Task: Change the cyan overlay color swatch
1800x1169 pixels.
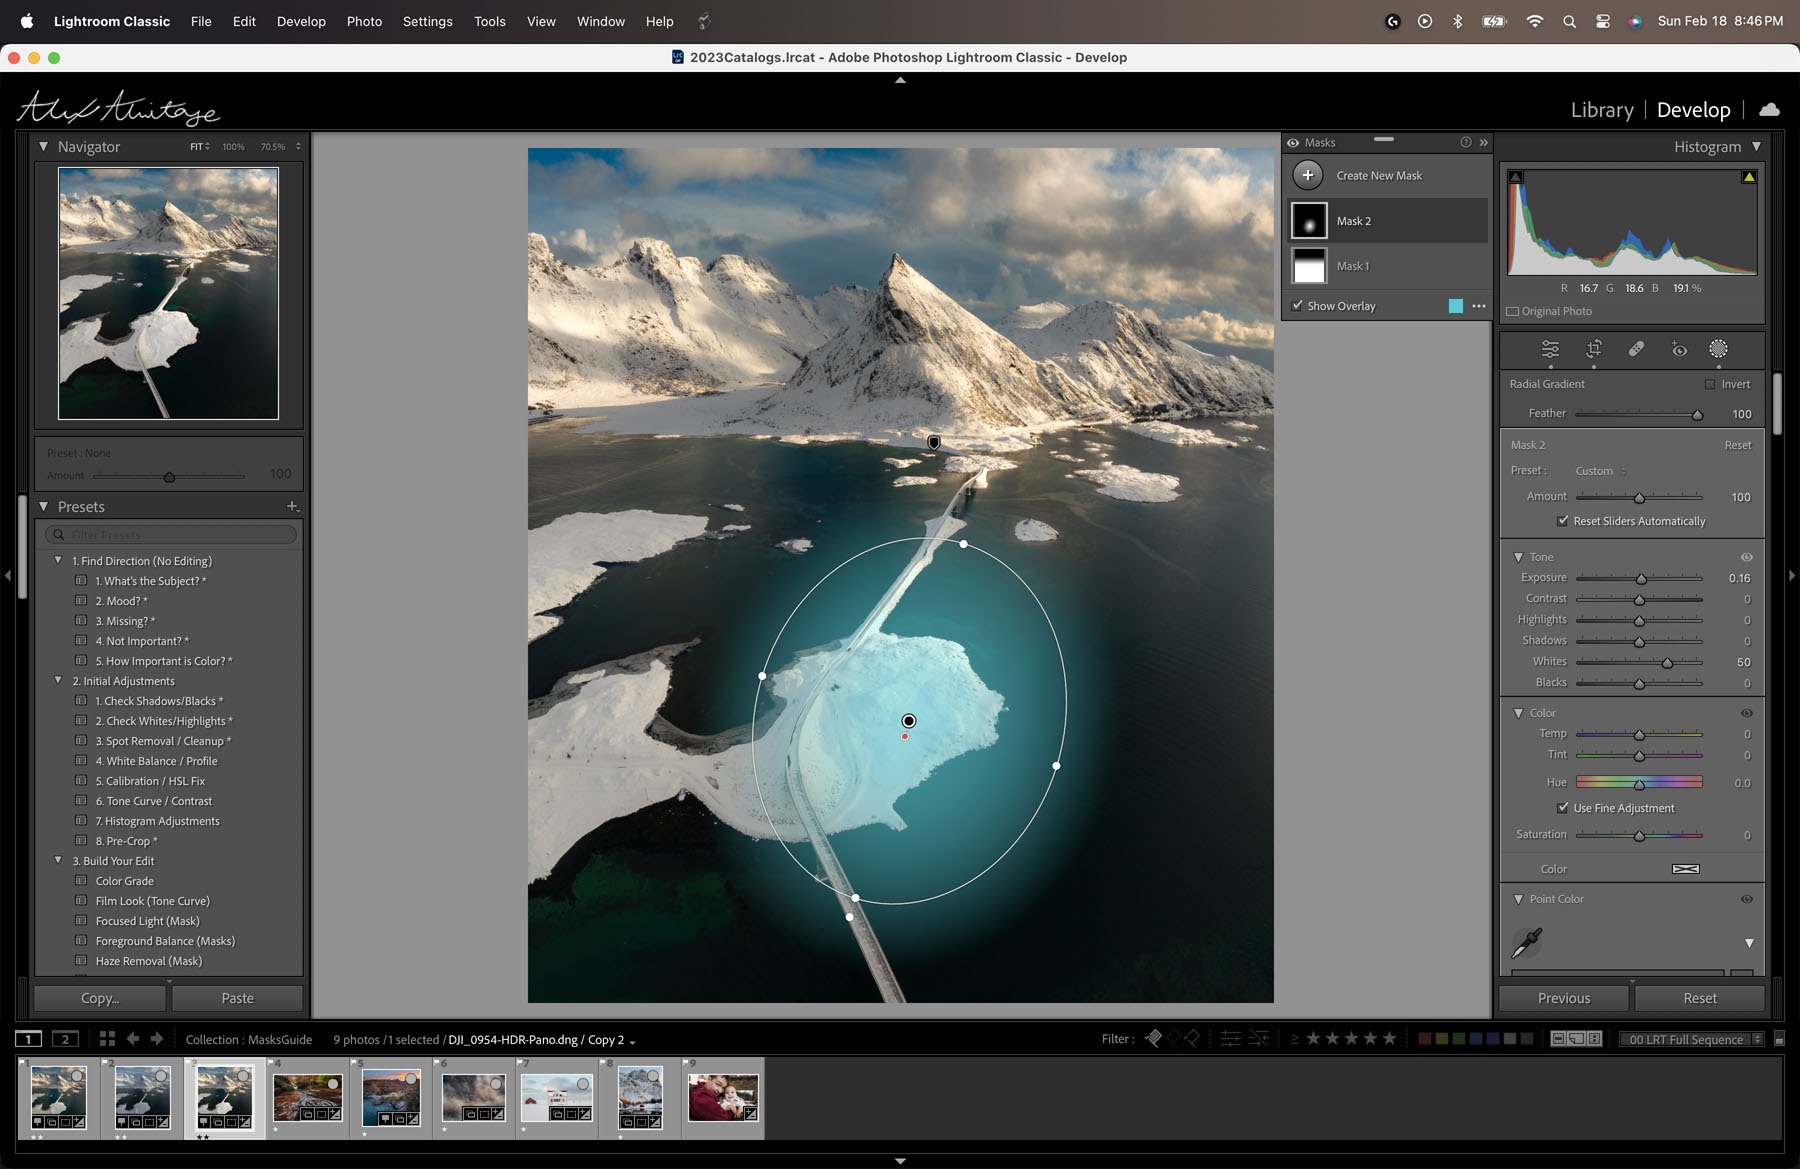Action: pyautogui.click(x=1456, y=306)
